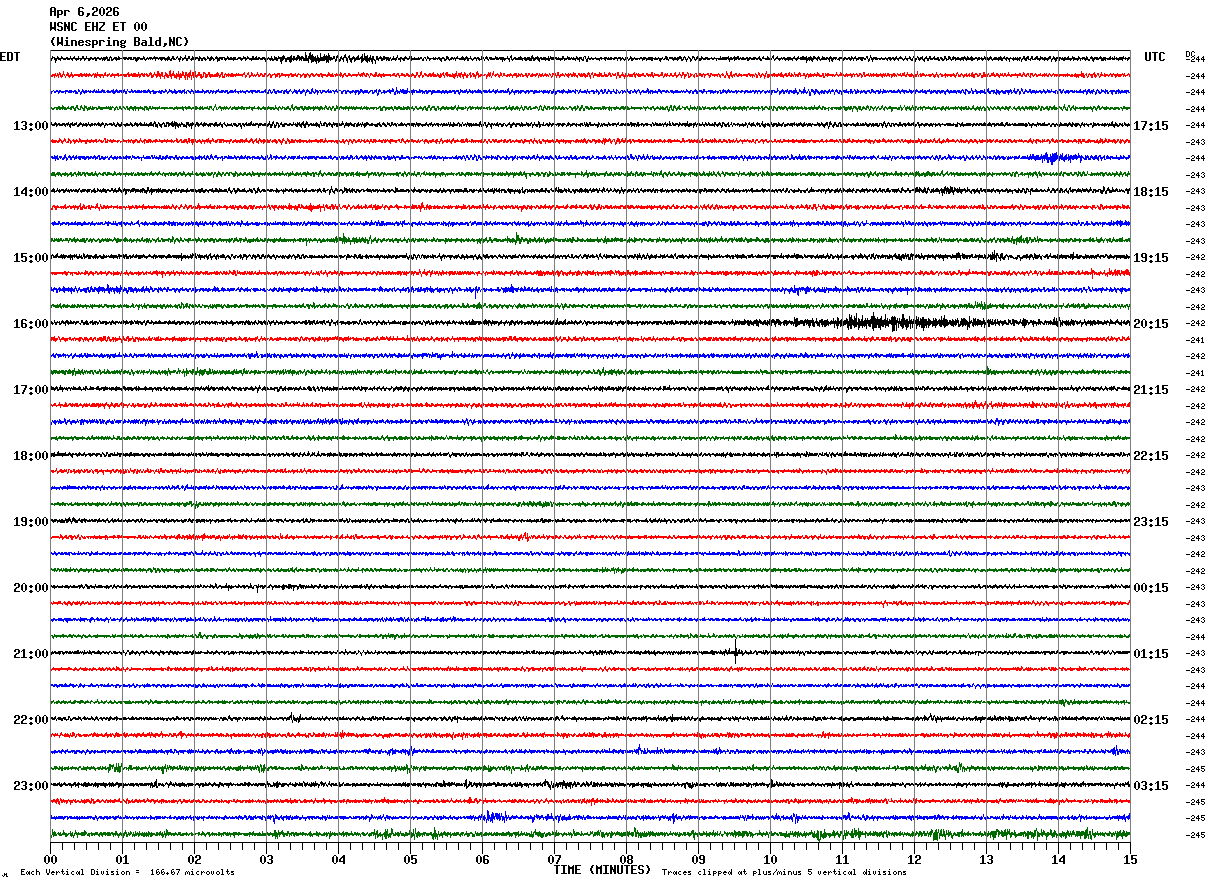Select the 22:00 EDT time label
Image resolution: width=1210 pixels, height=886 pixels.
[x=30, y=720]
